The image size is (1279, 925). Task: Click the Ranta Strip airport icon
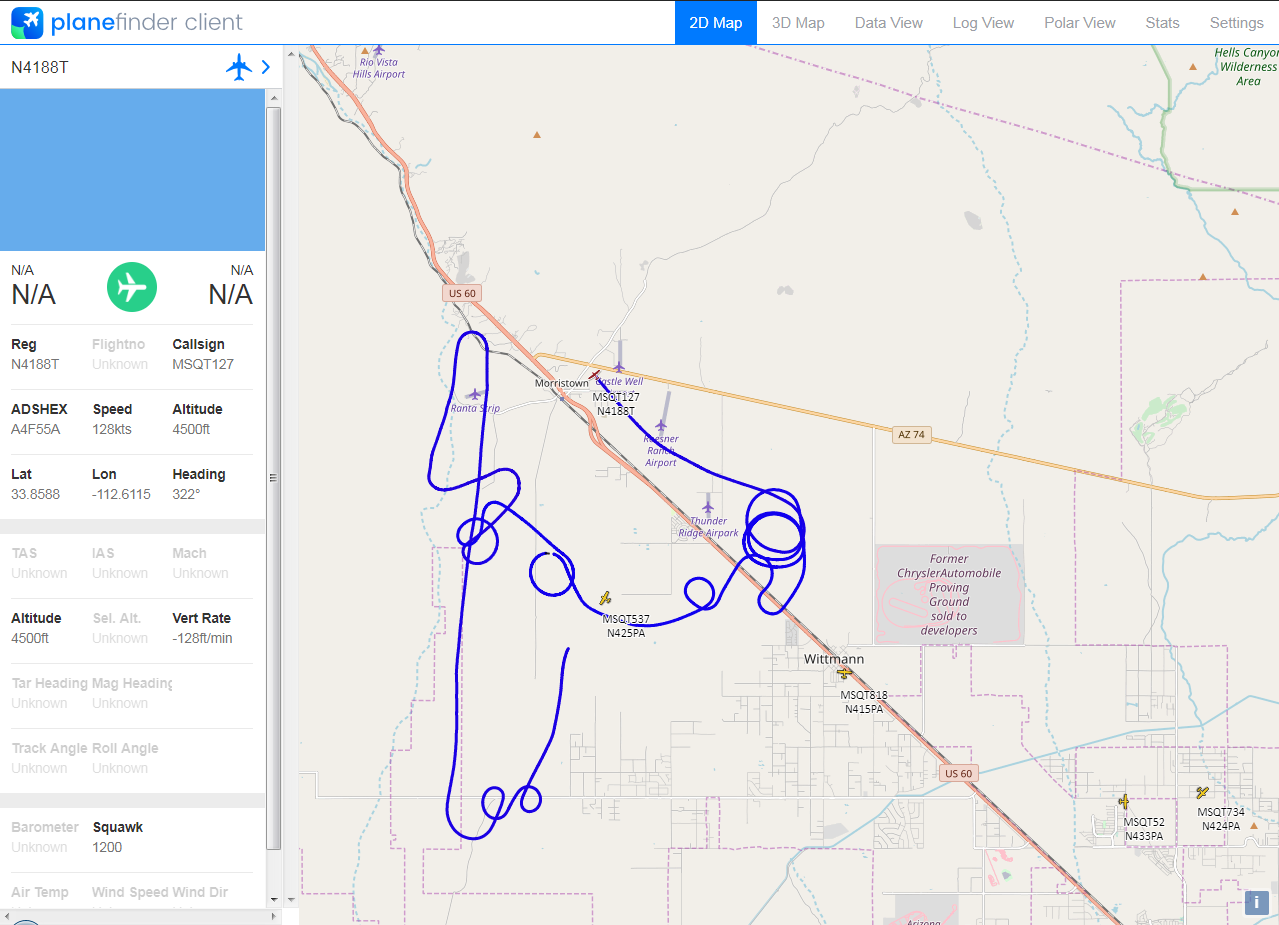(475, 394)
